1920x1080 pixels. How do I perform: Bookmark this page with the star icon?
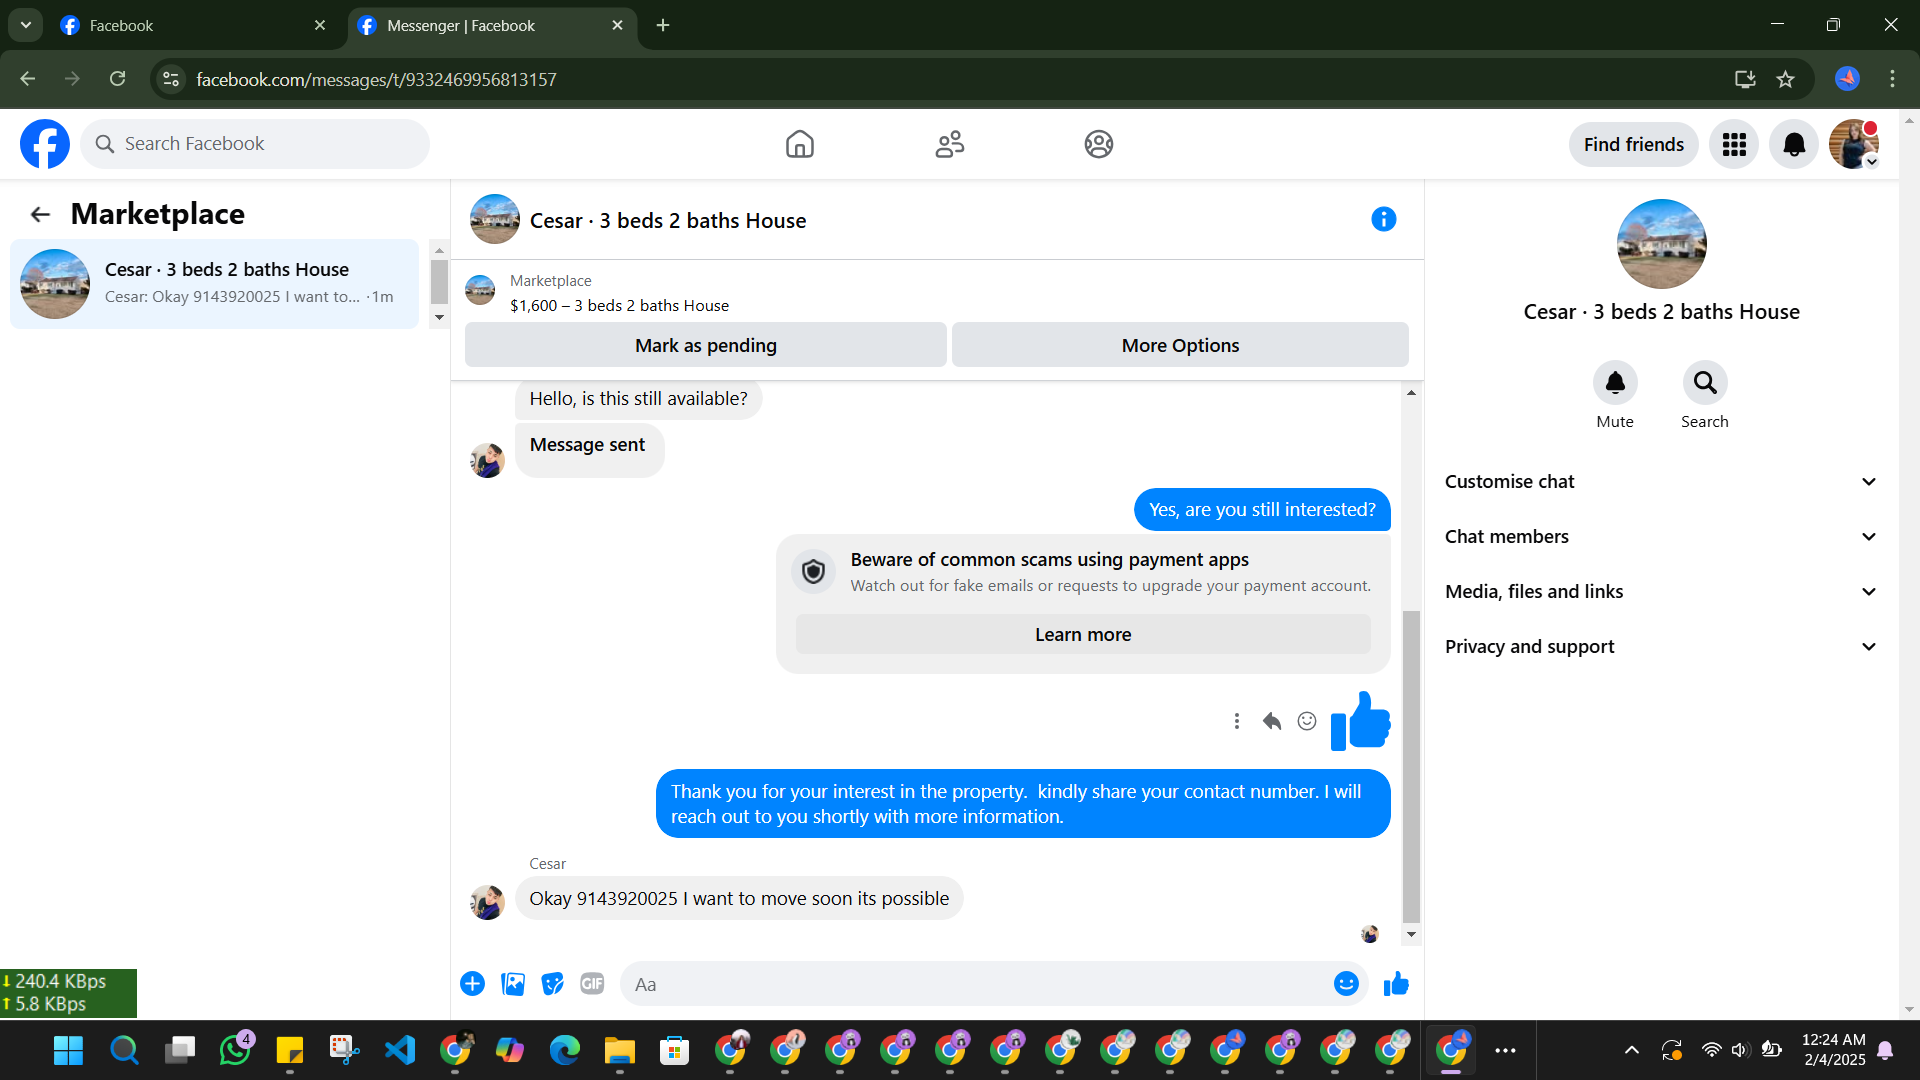pos(1786,79)
